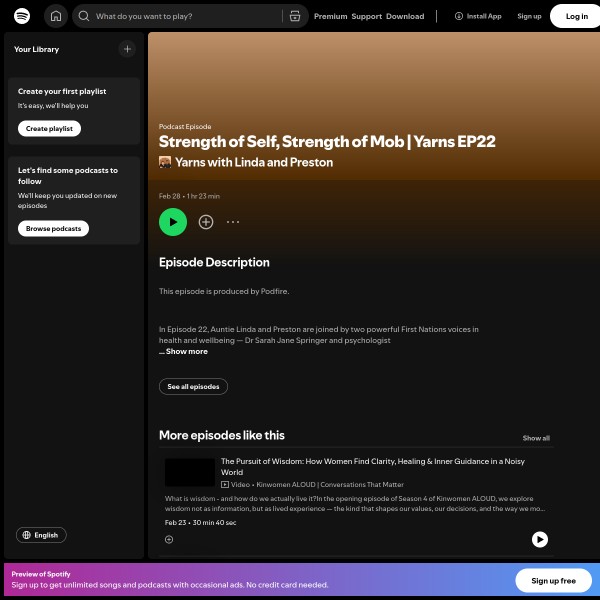
Task: Save The Pursuit of Wisdom episode with plus icon
Action: [x=169, y=539]
